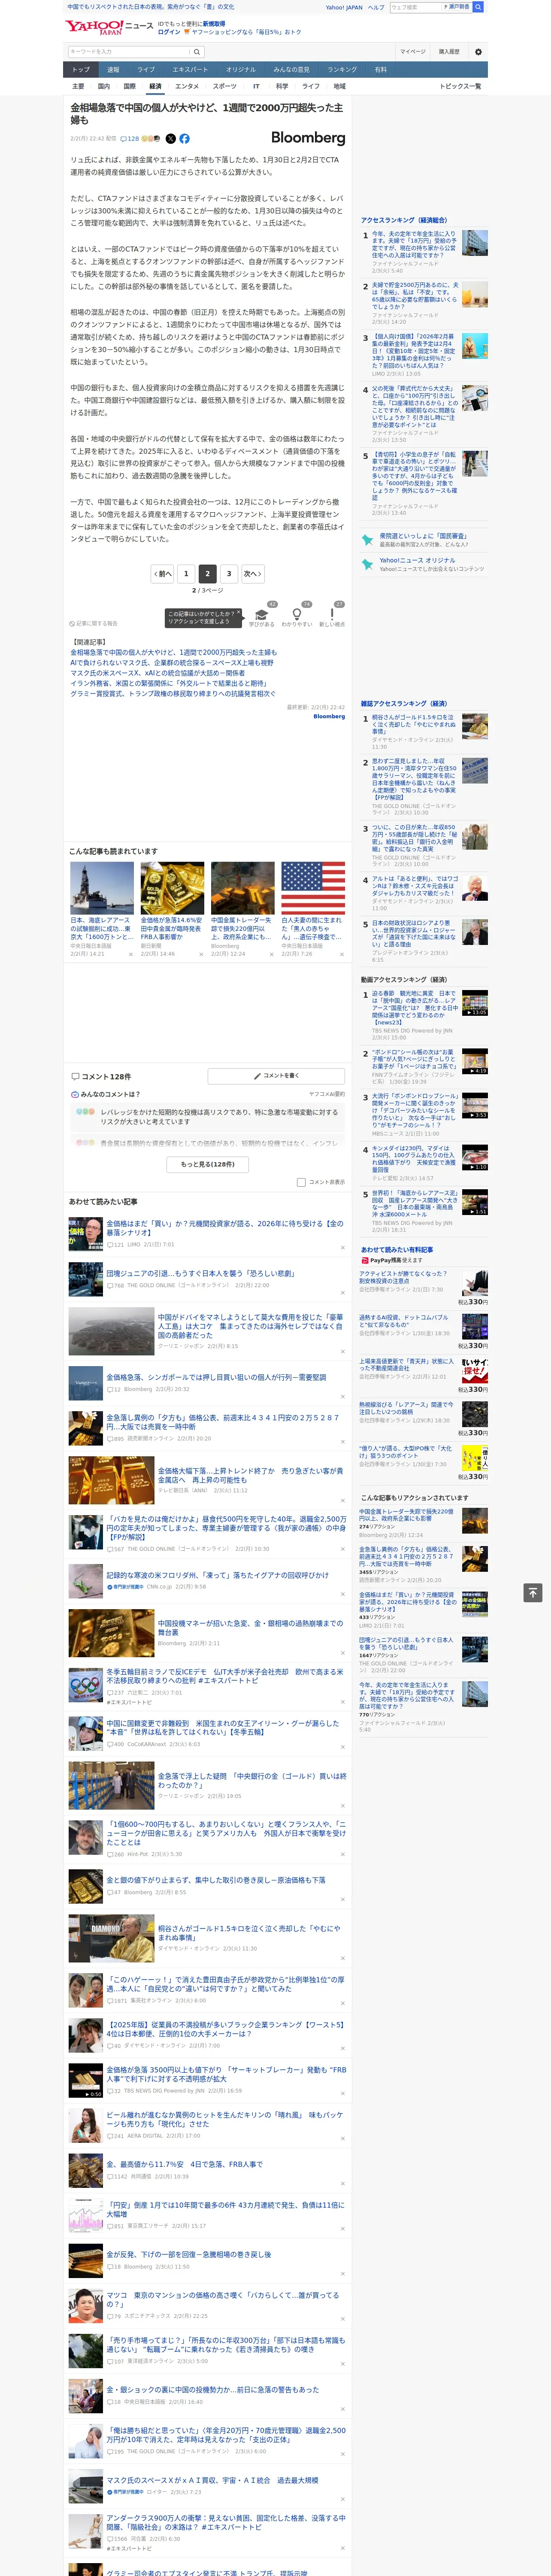This screenshot has width=551, height=2576.
Task: Go to page 1 of the article
Action: (x=186, y=574)
